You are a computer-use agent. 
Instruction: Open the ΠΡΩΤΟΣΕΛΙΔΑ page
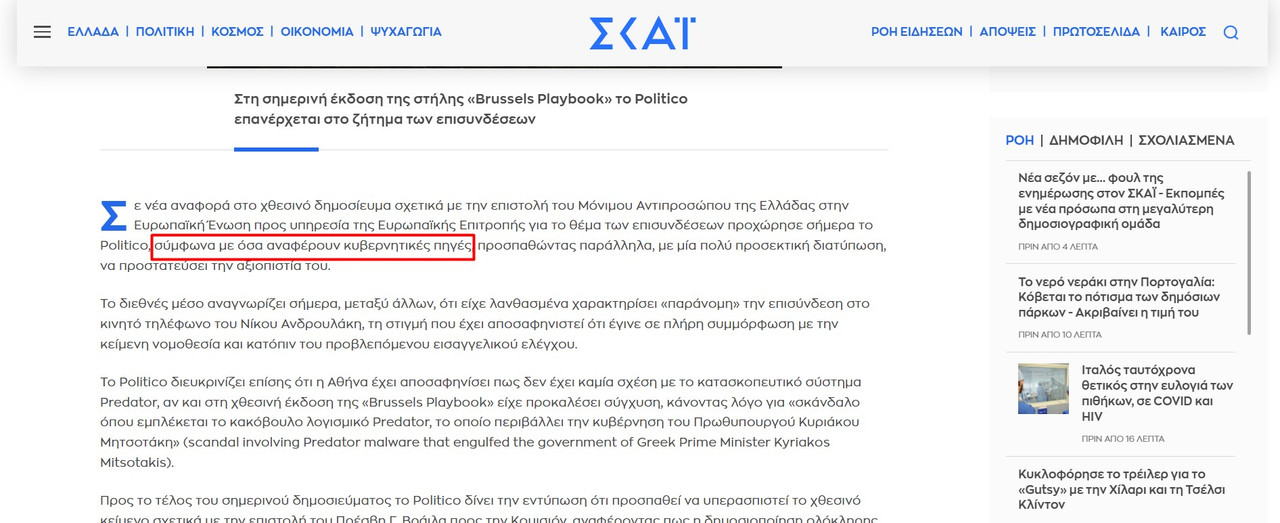click(1097, 32)
